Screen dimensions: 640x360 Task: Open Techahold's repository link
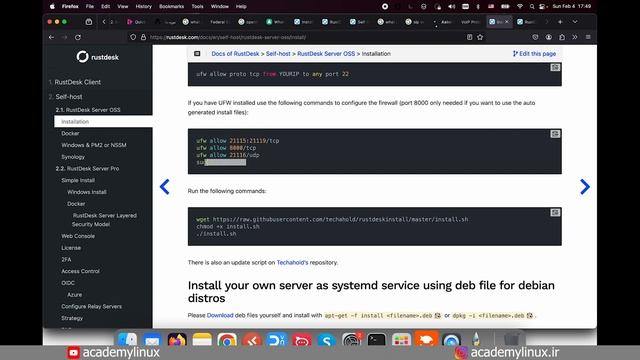pos(292,262)
